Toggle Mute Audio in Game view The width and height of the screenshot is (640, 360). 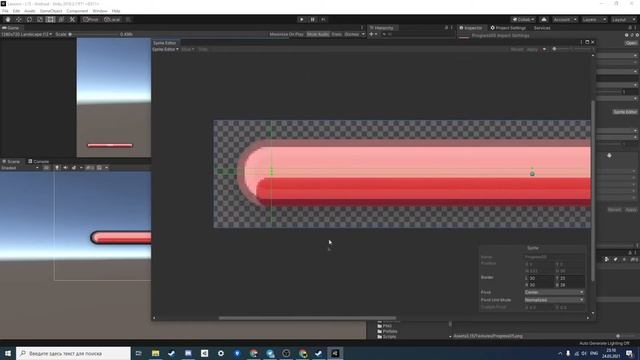tap(318, 34)
